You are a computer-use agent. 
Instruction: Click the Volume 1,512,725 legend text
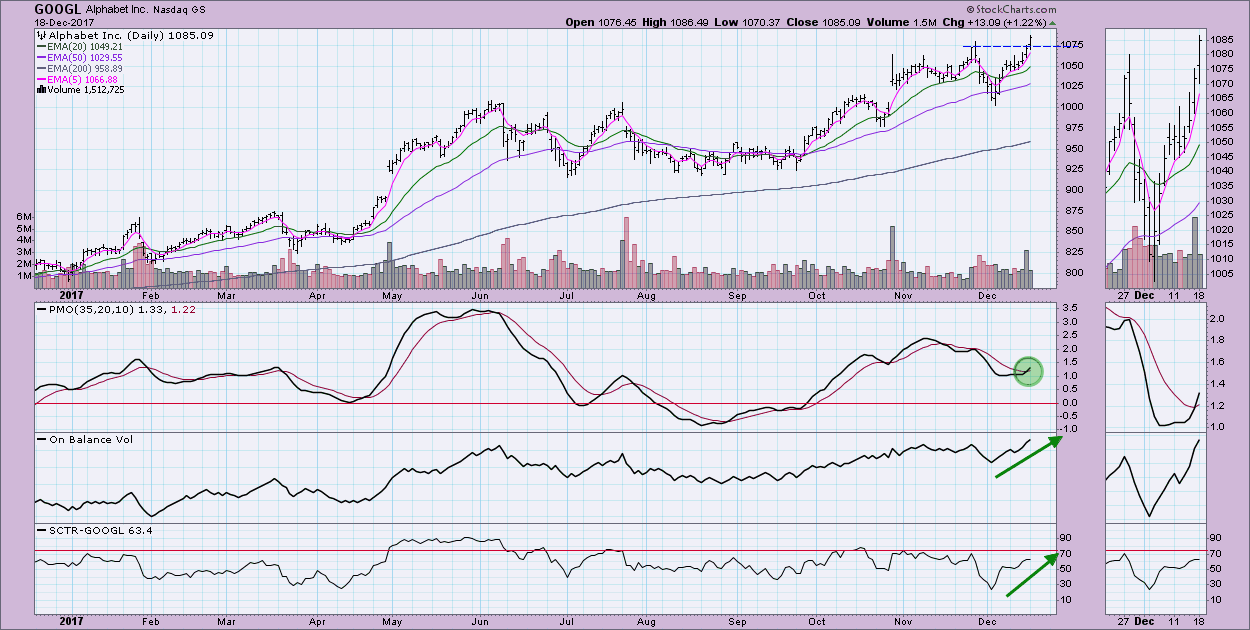(88, 90)
